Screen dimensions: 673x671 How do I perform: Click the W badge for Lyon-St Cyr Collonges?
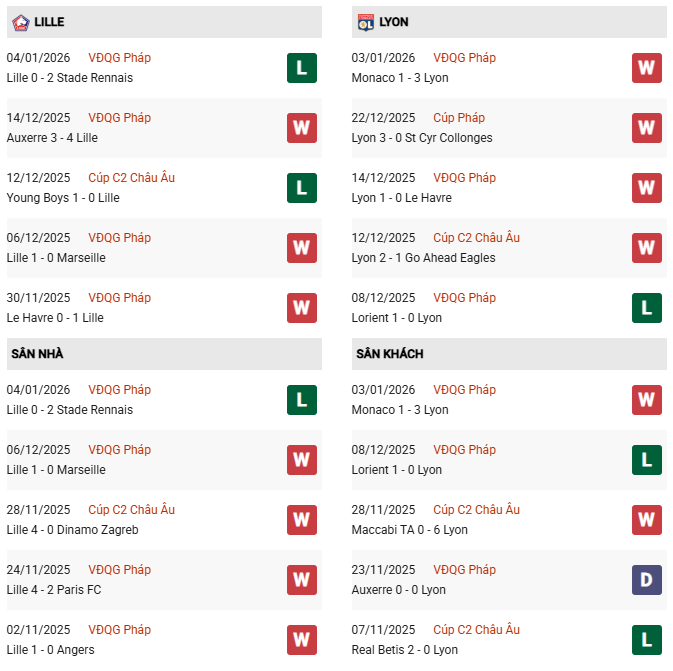click(x=647, y=128)
